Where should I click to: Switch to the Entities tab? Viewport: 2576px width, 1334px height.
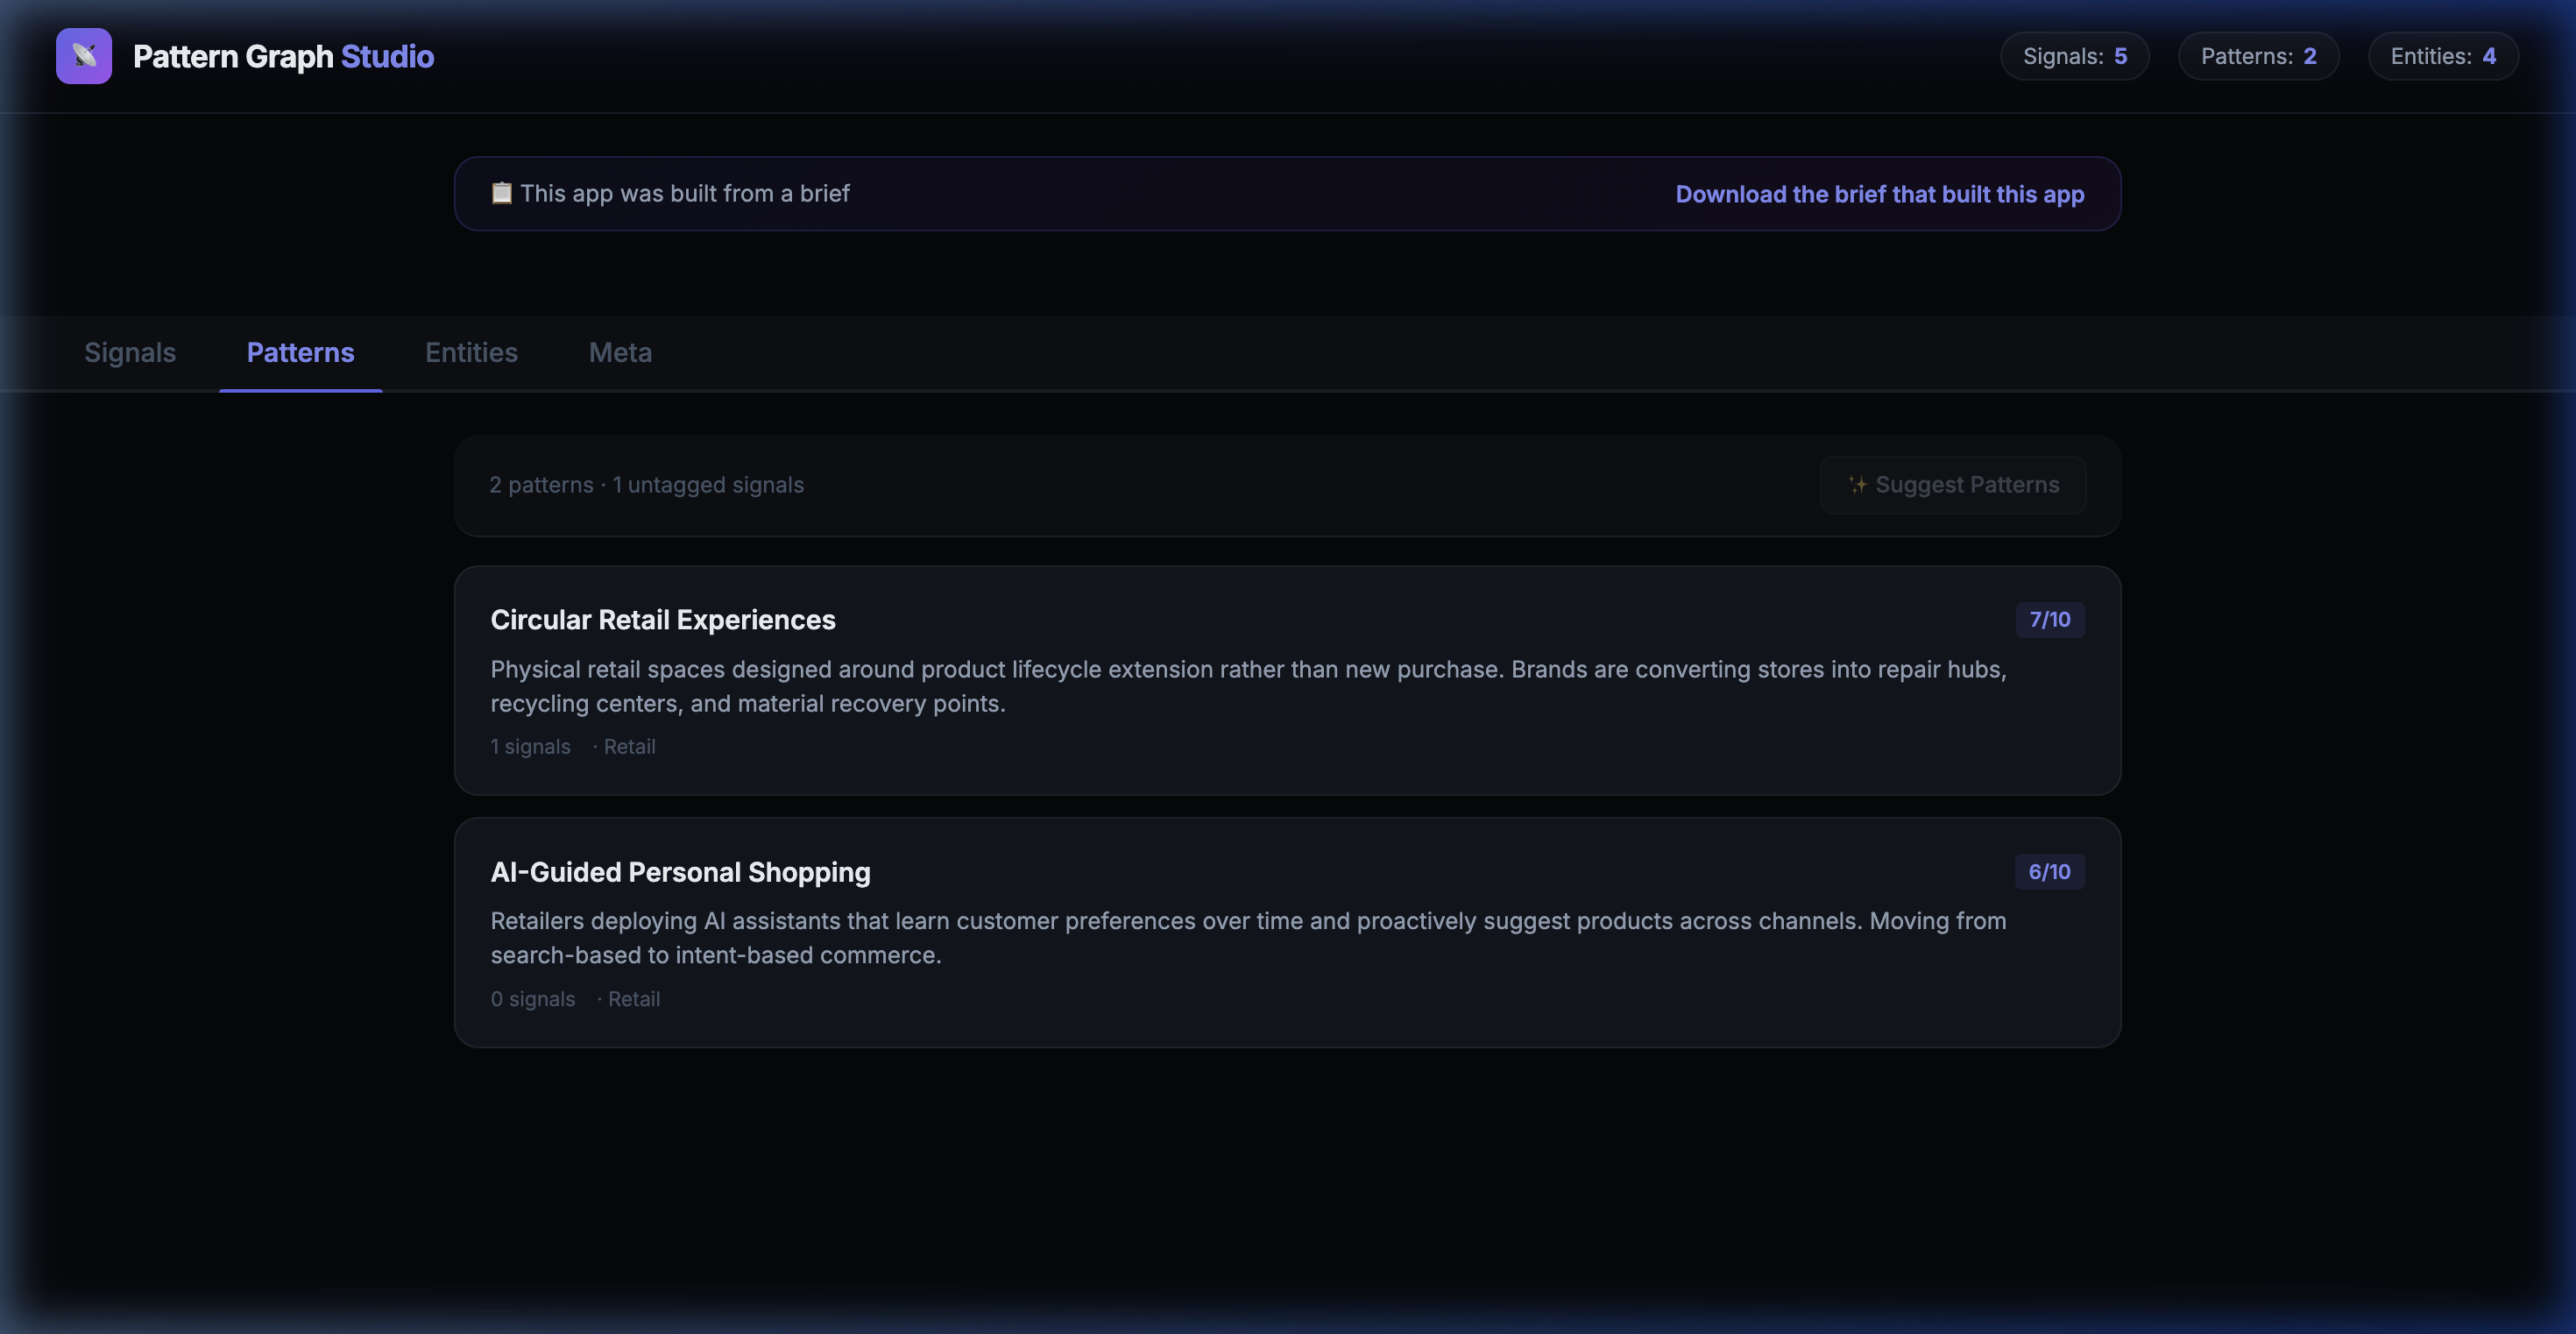coord(471,352)
